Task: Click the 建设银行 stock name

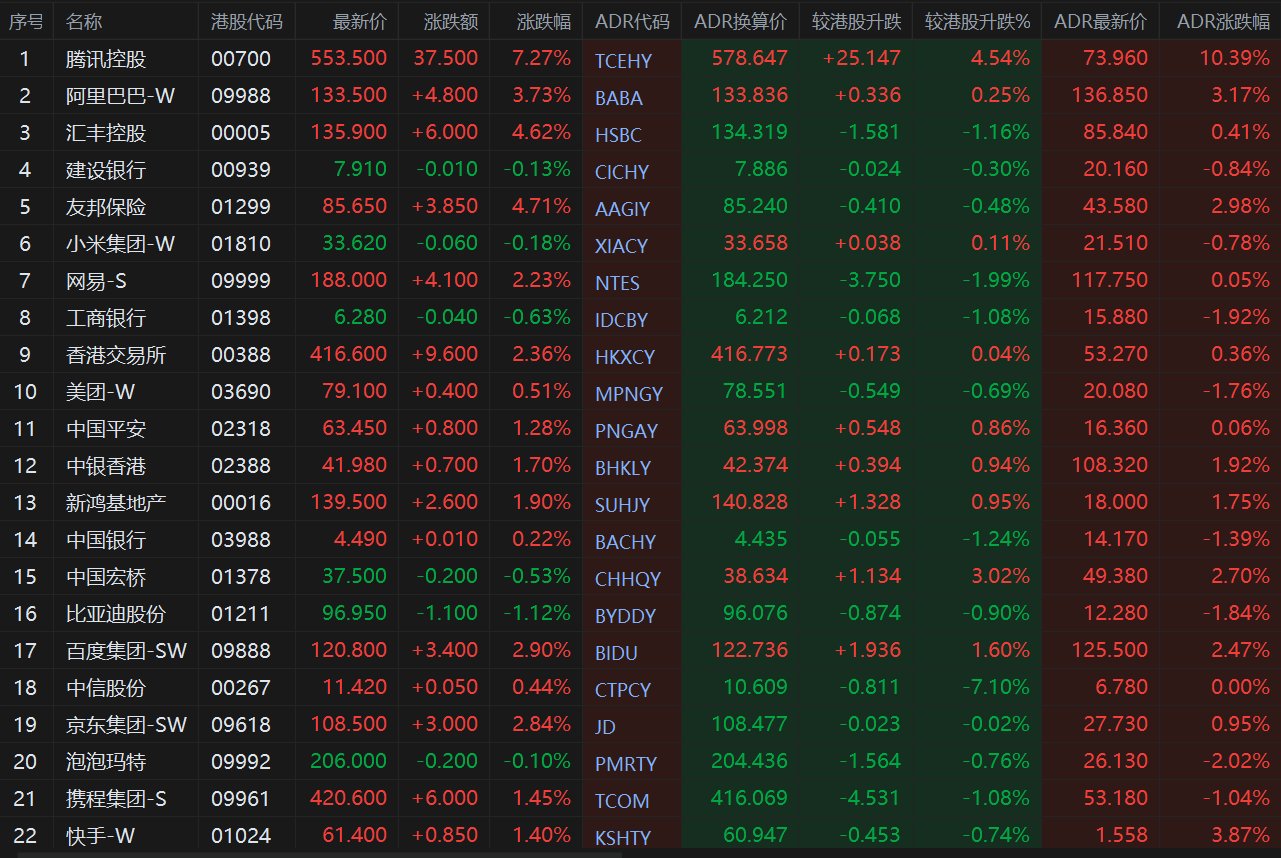Action: point(106,170)
